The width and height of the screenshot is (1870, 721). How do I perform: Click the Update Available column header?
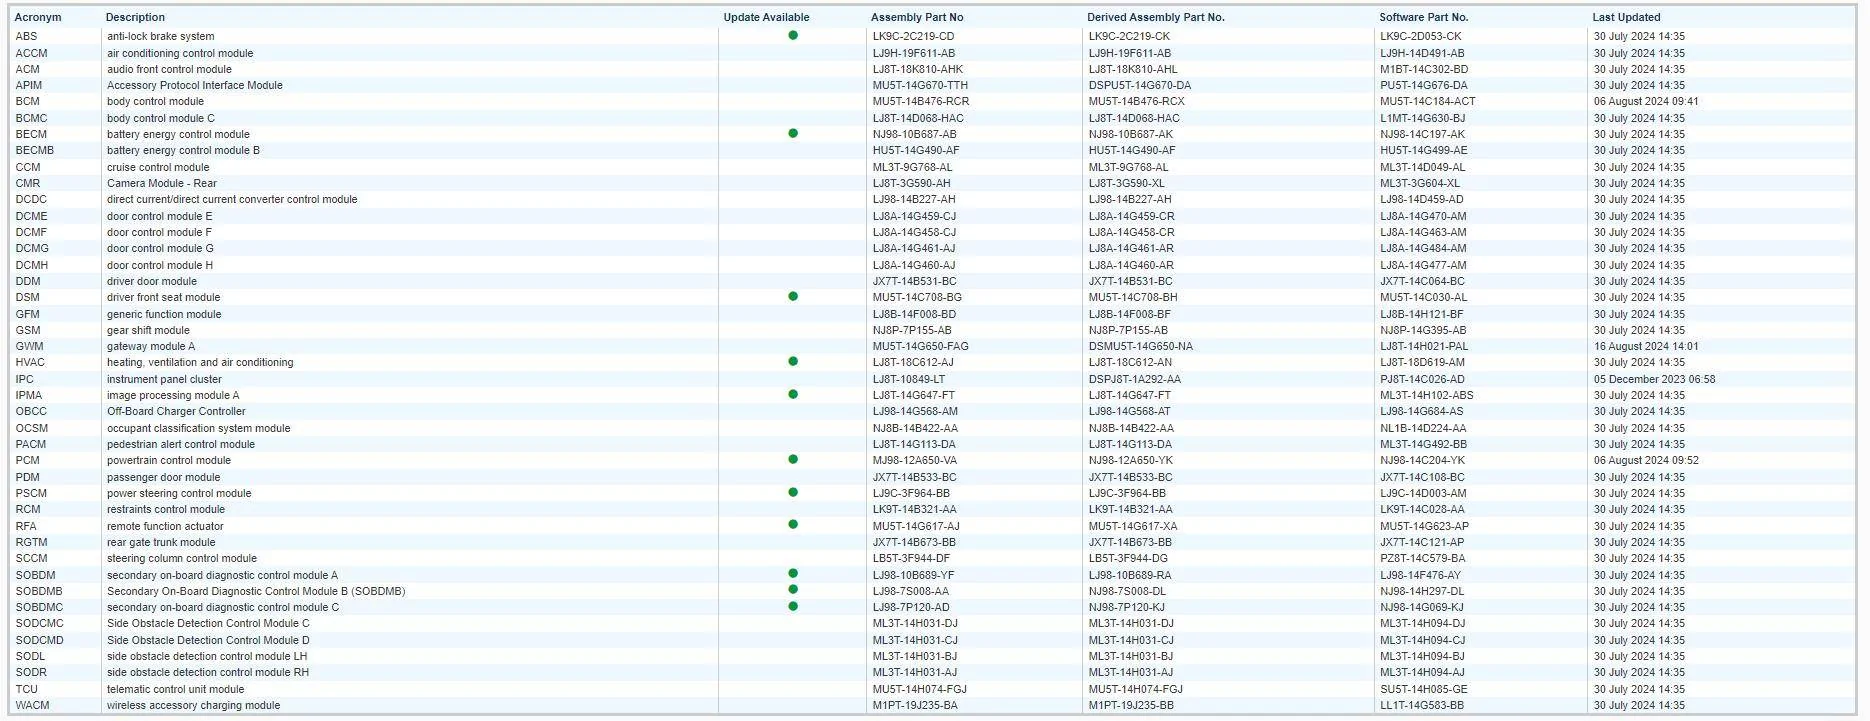[766, 17]
